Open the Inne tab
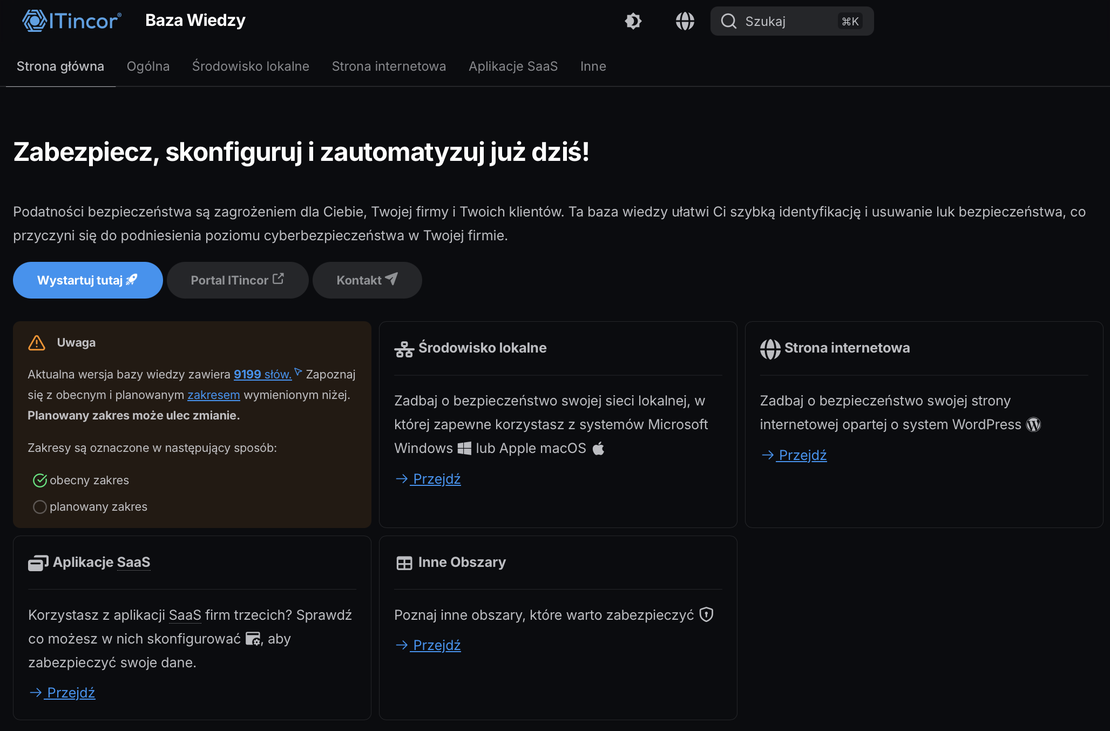 (x=593, y=67)
